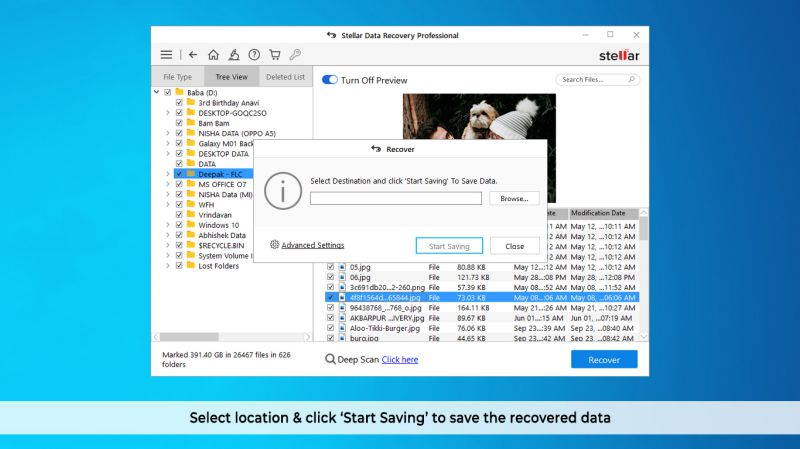Screen dimensions: 800x449
Task: Uncheck the $RECYCLE.BIN checkbox
Action: click(179, 245)
